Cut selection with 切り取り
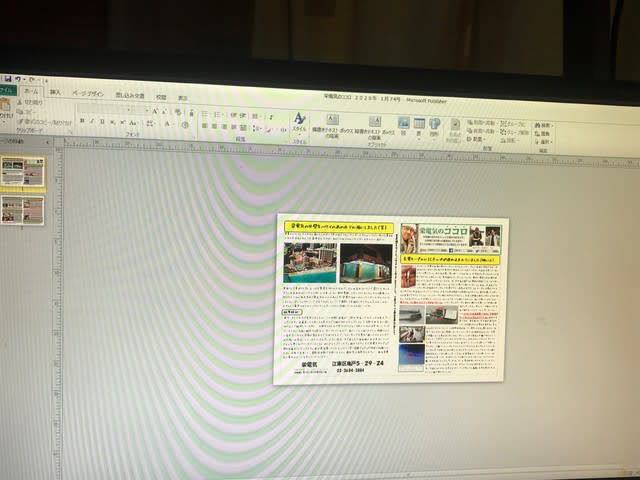The image size is (640, 480). click(x=29, y=102)
